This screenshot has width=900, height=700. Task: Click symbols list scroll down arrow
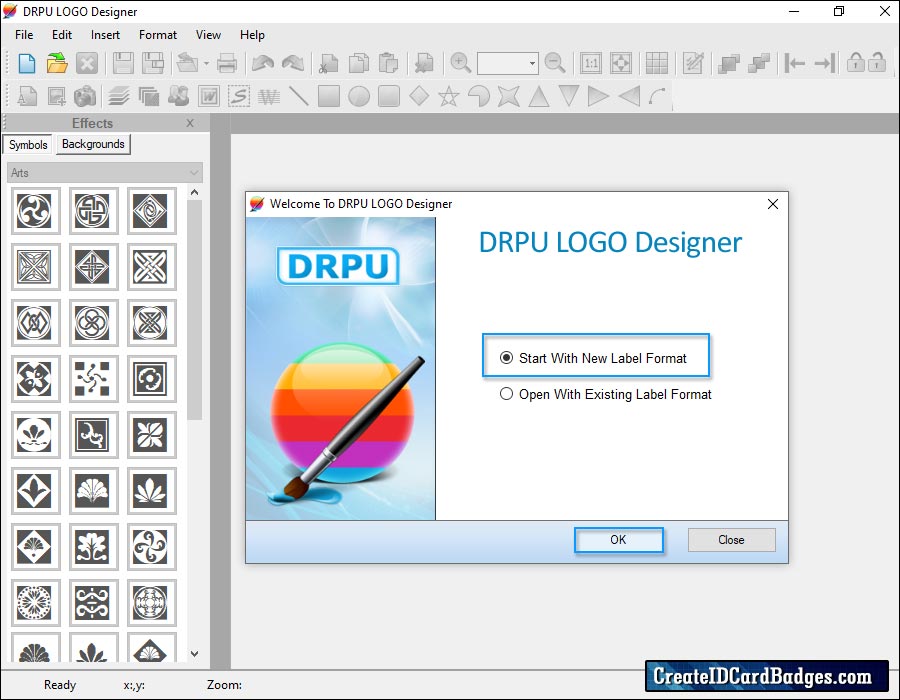195,654
